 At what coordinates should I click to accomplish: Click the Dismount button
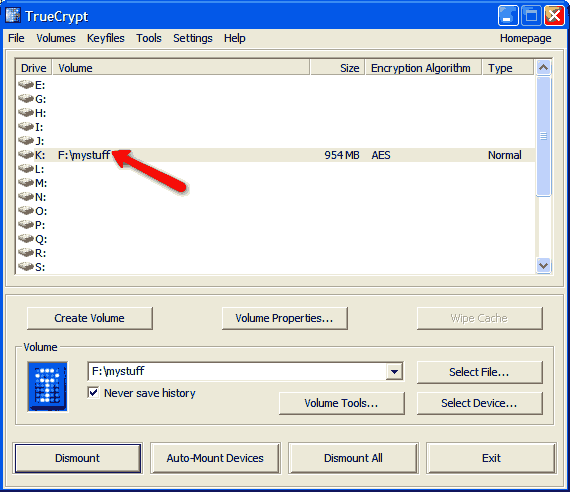(77, 458)
